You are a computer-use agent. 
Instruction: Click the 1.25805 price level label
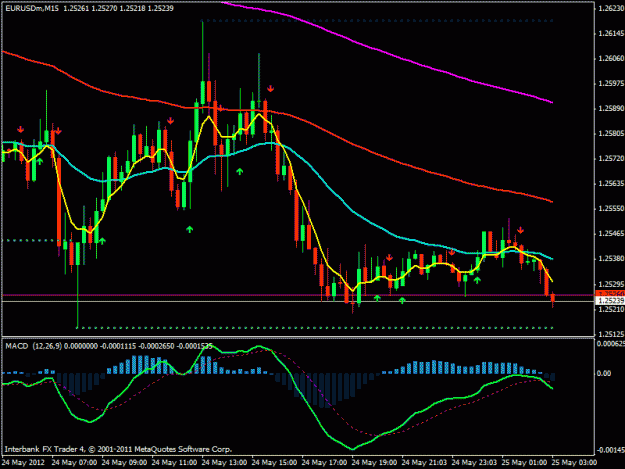[611, 133]
